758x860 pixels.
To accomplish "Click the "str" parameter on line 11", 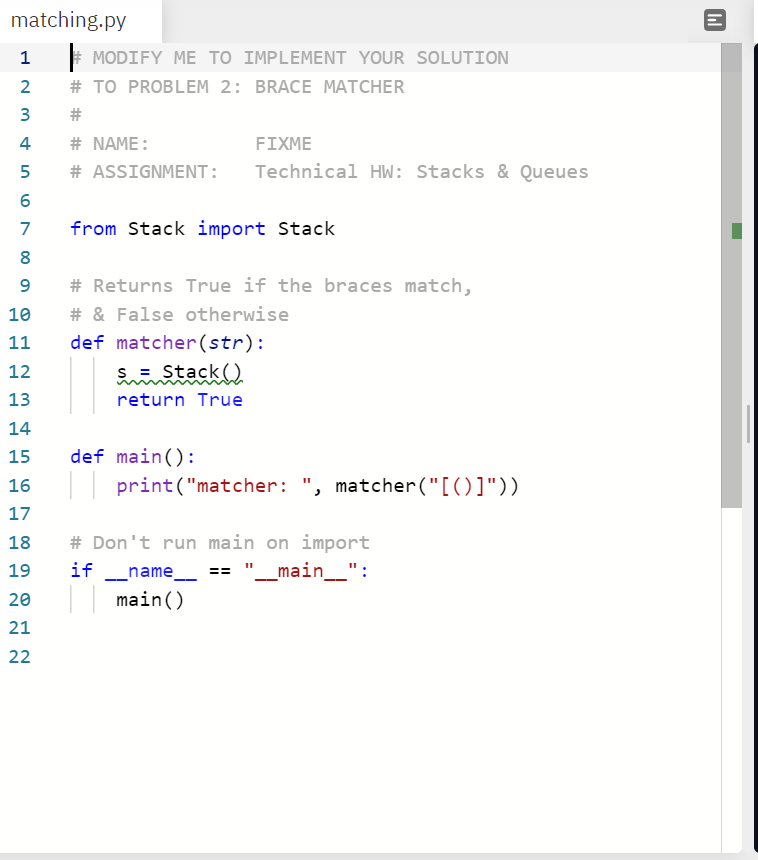I will tap(225, 343).
